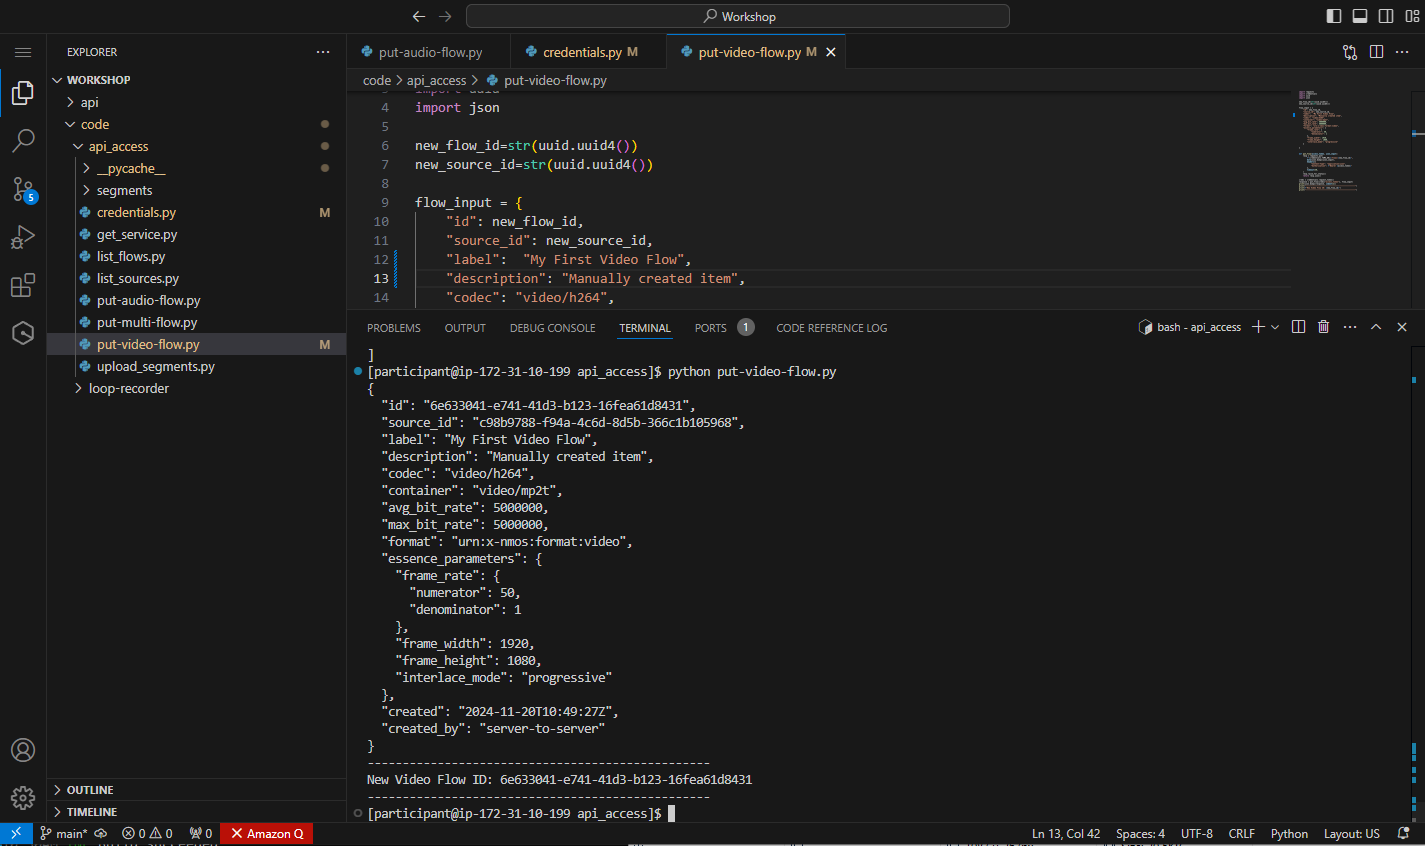Open the hamburger application menu
The width and height of the screenshot is (1425, 846).
pyautogui.click(x=23, y=52)
